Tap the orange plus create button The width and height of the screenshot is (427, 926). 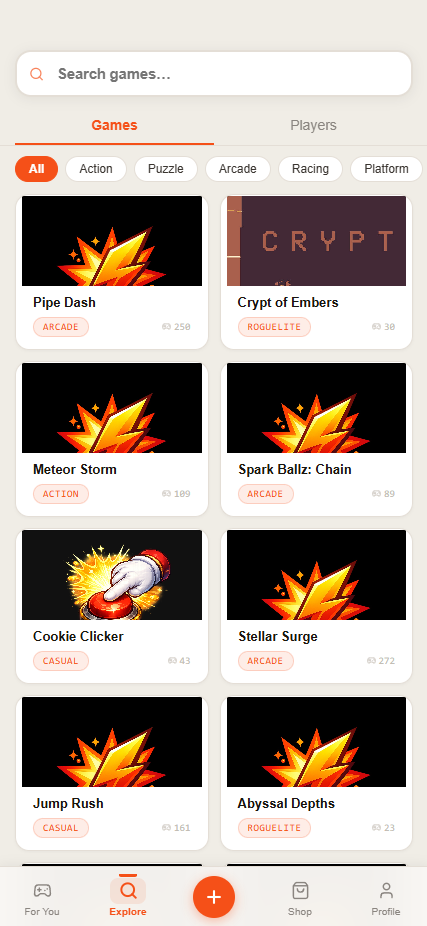pyautogui.click(x=214, y=897)
